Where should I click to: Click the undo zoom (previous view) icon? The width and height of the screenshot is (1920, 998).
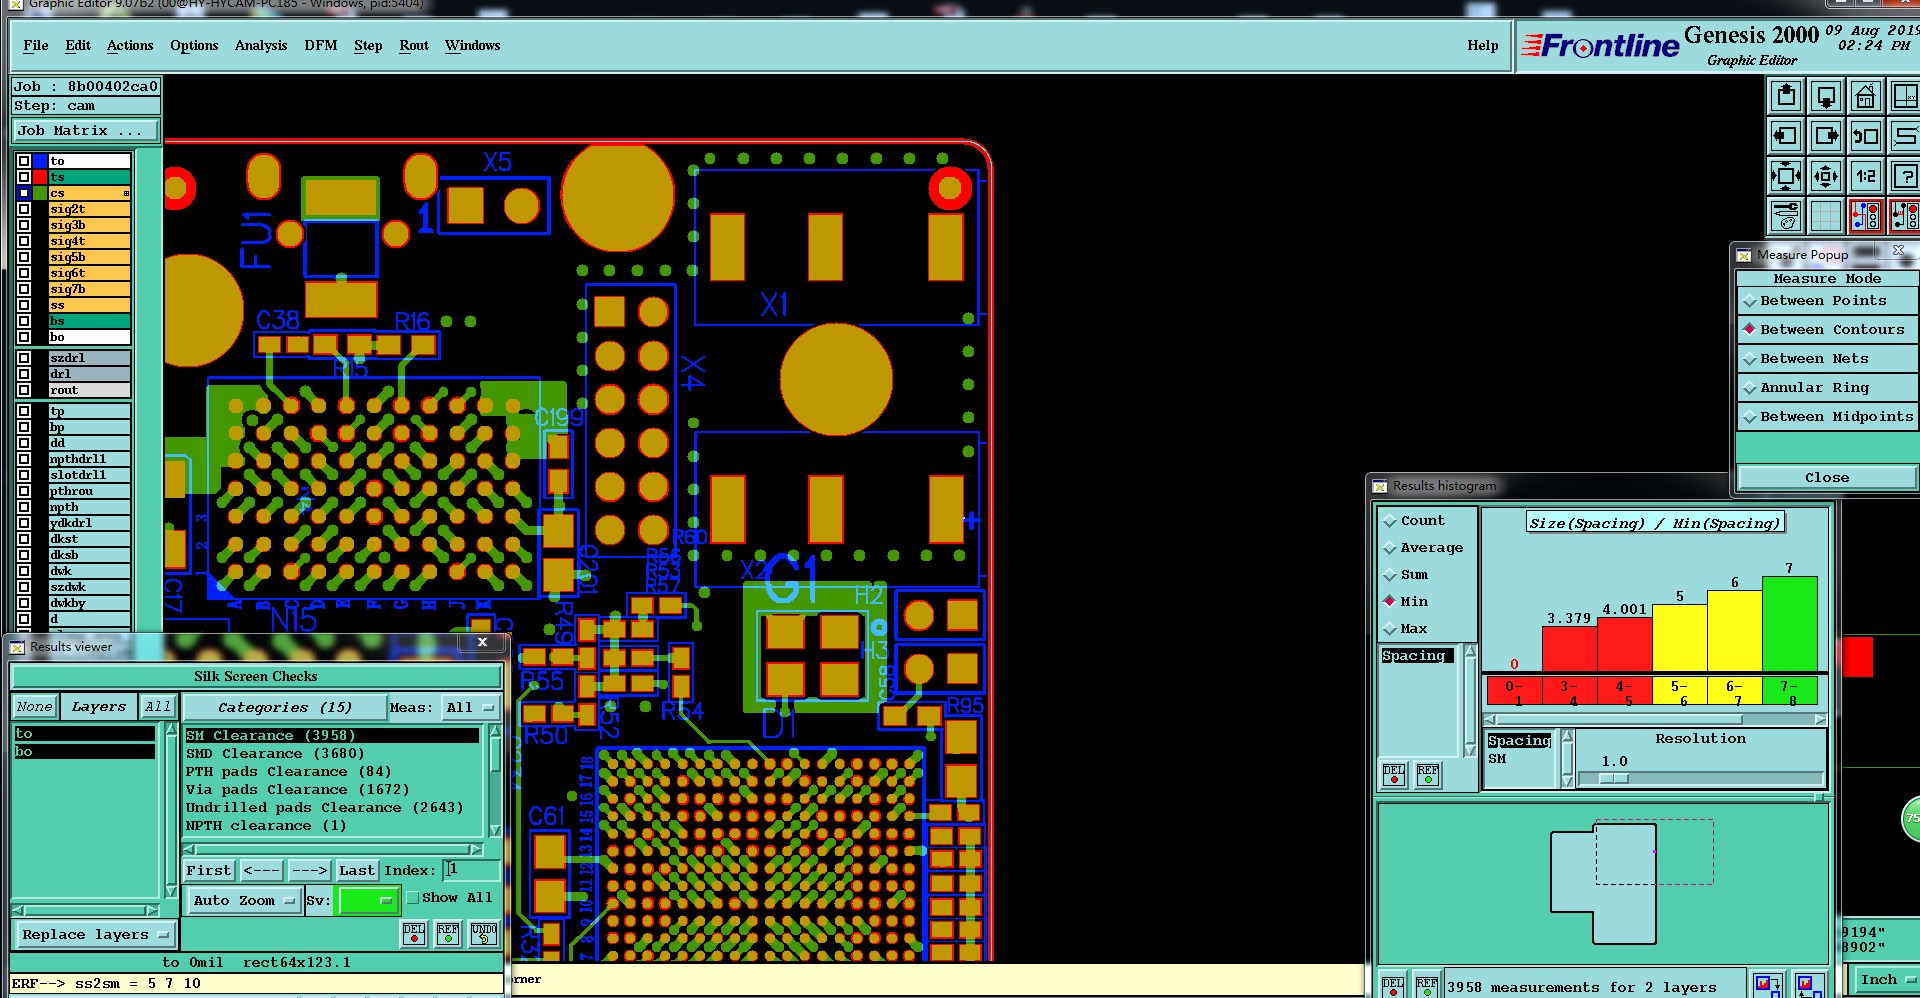pyautogui.click(x=1865, y=136)
